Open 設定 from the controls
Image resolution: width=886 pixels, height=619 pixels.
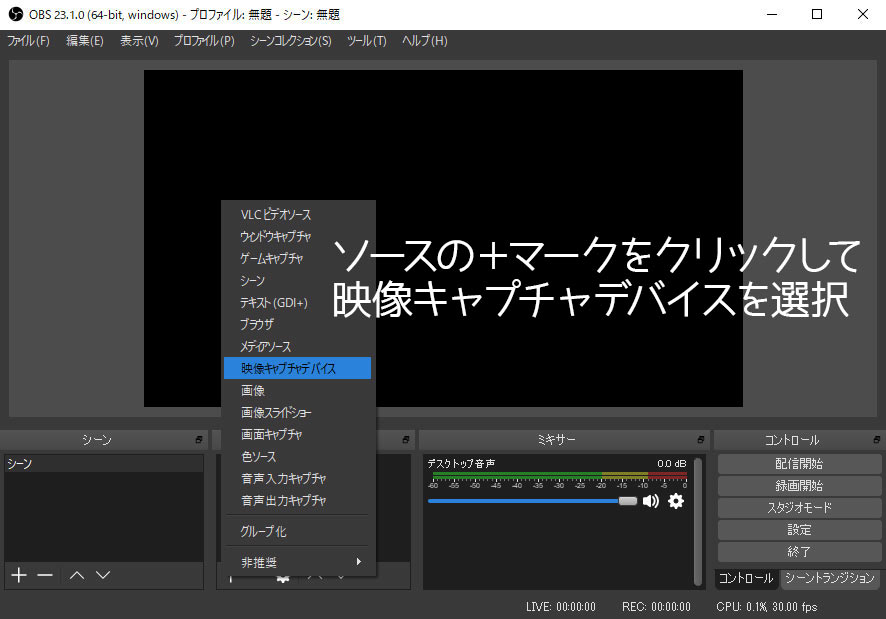[x=799, y=530]
